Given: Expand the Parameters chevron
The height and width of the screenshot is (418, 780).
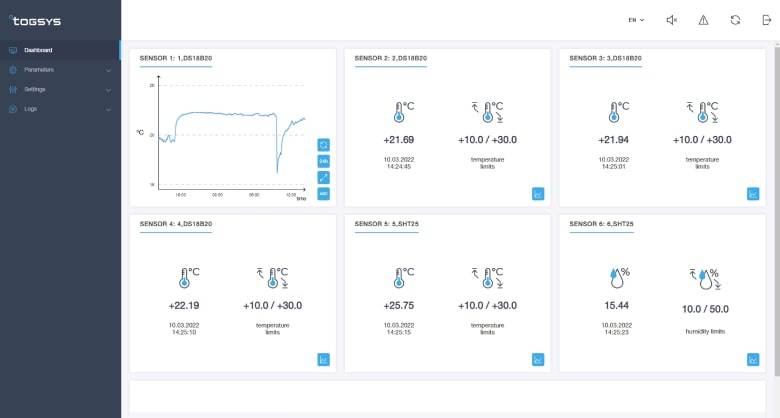Looking at the screenshot, I should [x=108, y=71].
